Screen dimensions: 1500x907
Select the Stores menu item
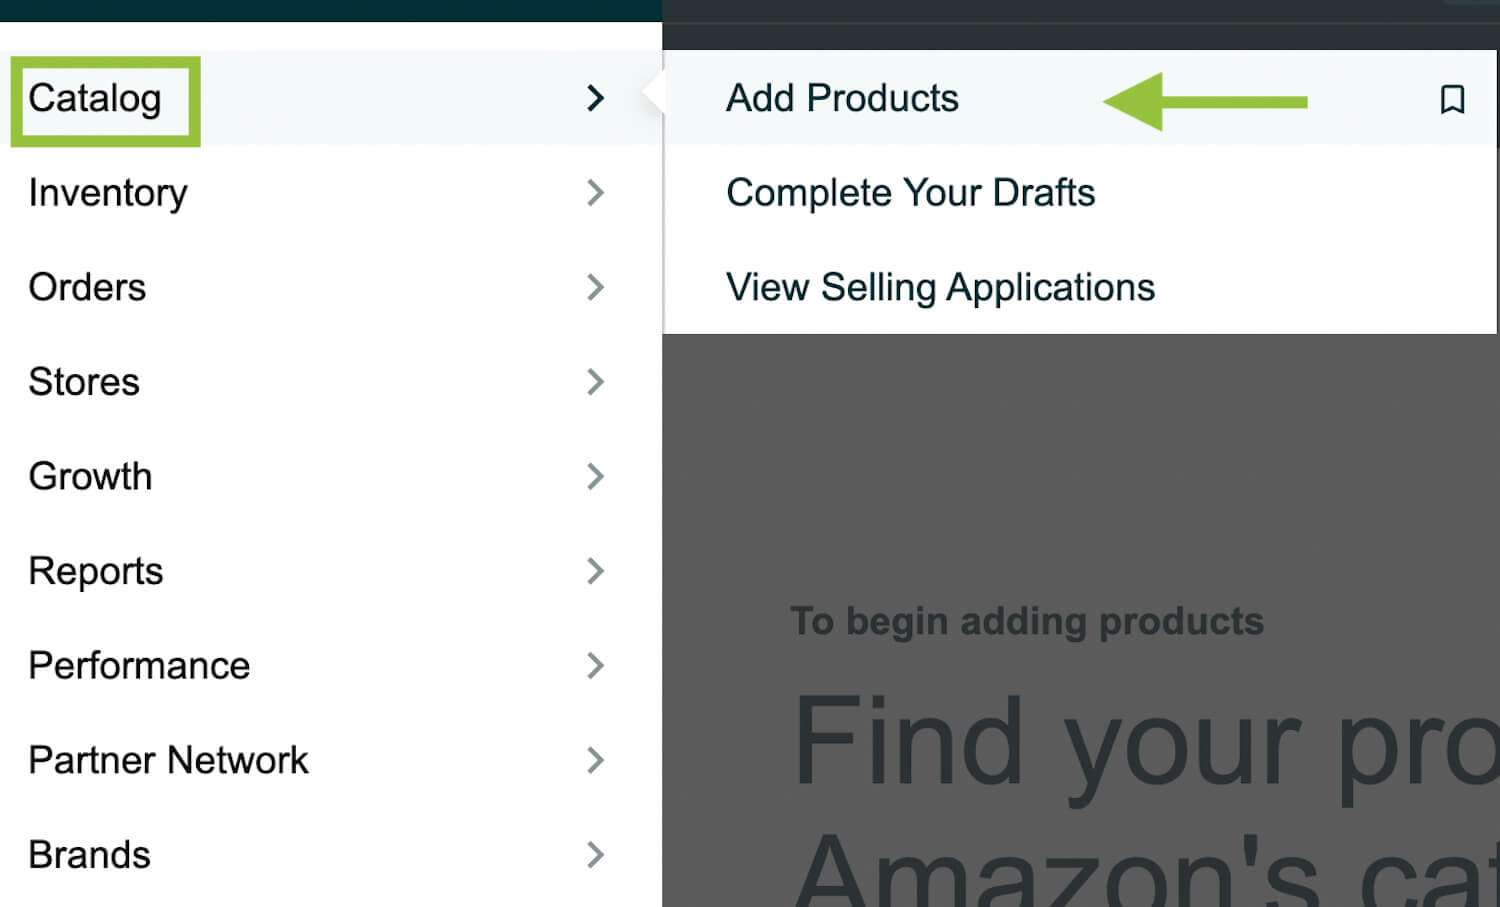tap(331, 381)
